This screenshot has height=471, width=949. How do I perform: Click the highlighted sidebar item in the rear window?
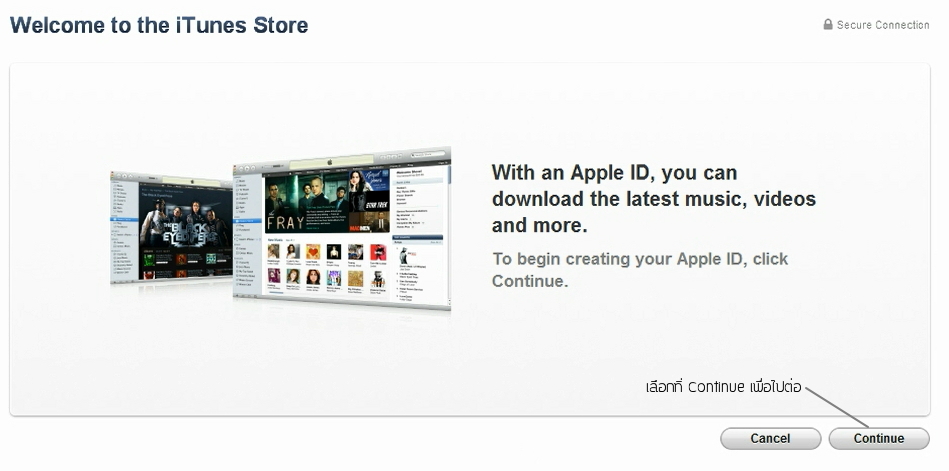pyautogui.click(x=124, y=220)
